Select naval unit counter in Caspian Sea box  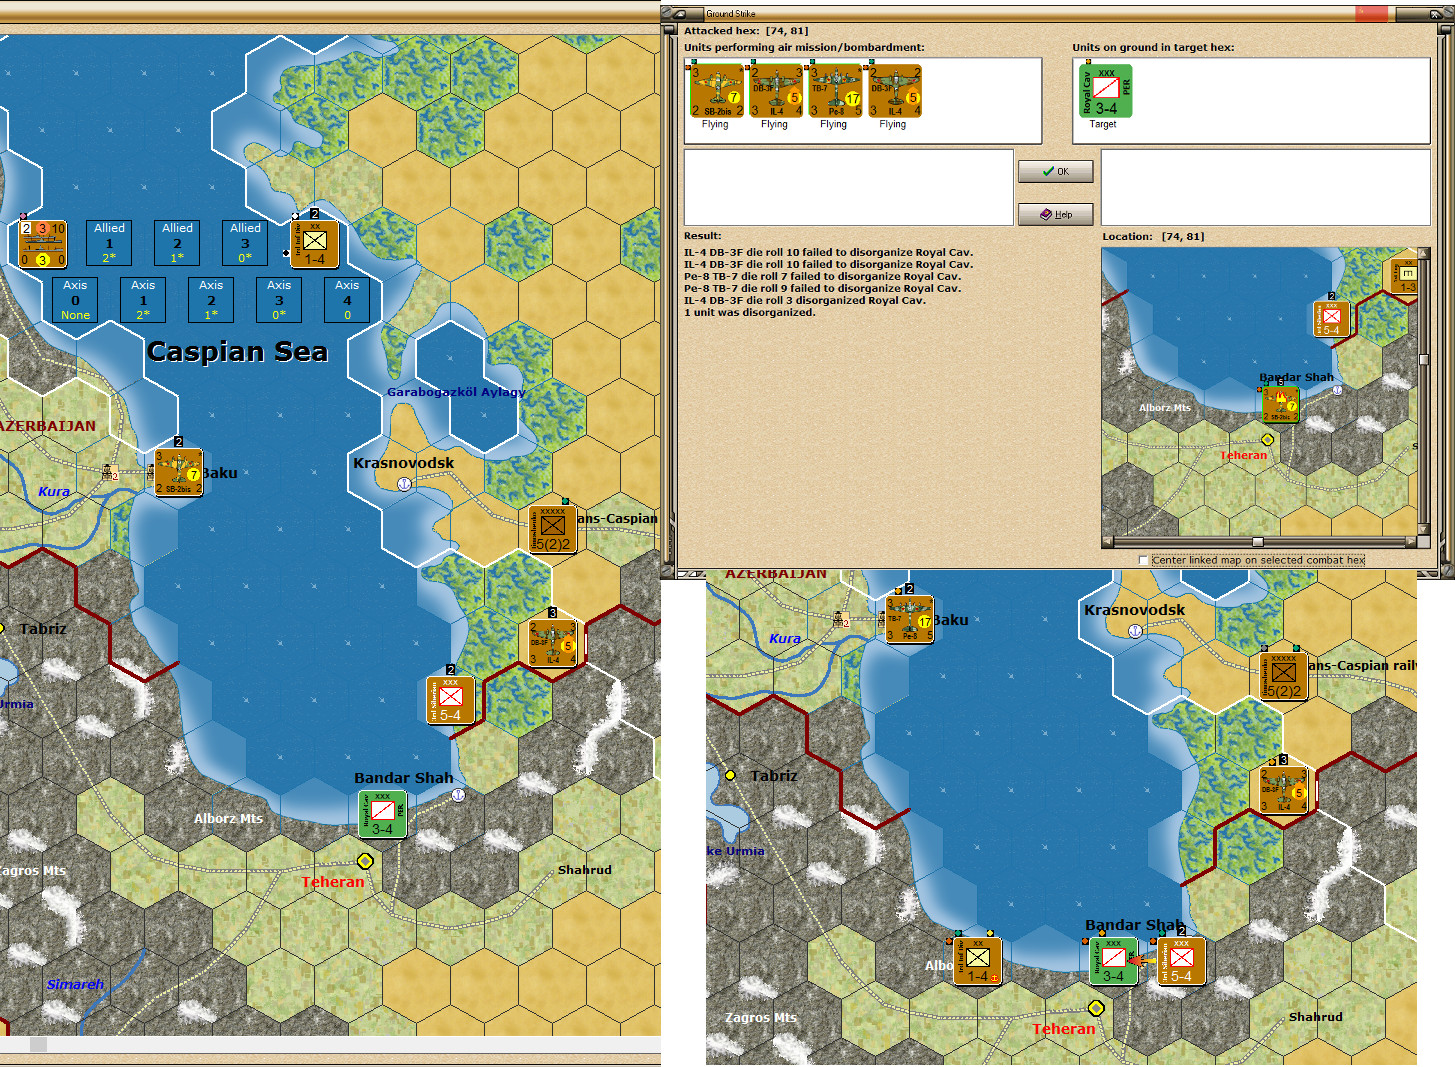click(x=43, y=245)
